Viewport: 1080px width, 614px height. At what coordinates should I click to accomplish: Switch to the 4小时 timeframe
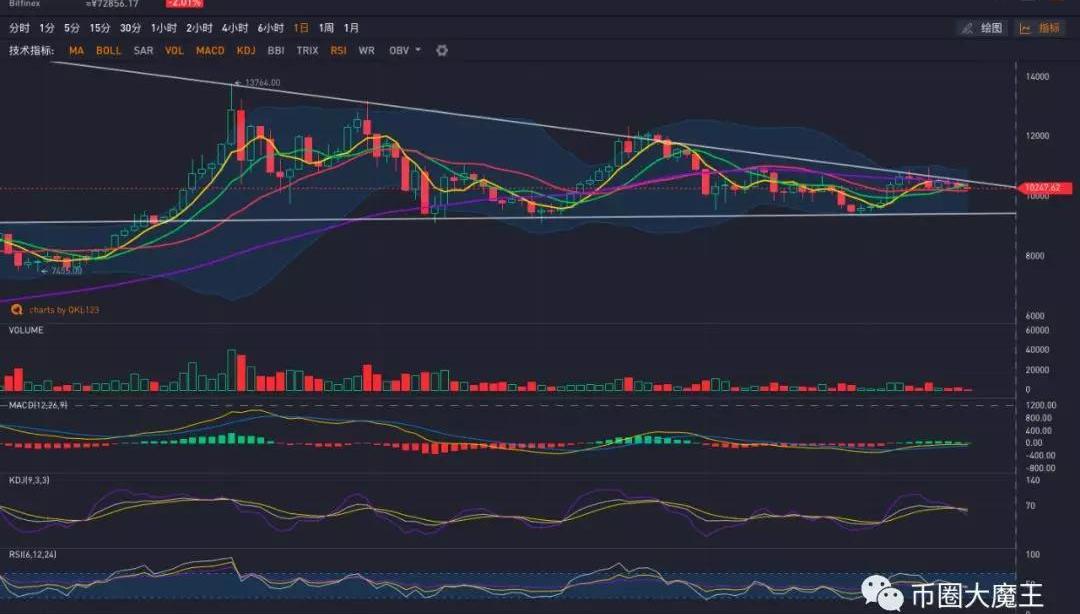pos(235,28)
